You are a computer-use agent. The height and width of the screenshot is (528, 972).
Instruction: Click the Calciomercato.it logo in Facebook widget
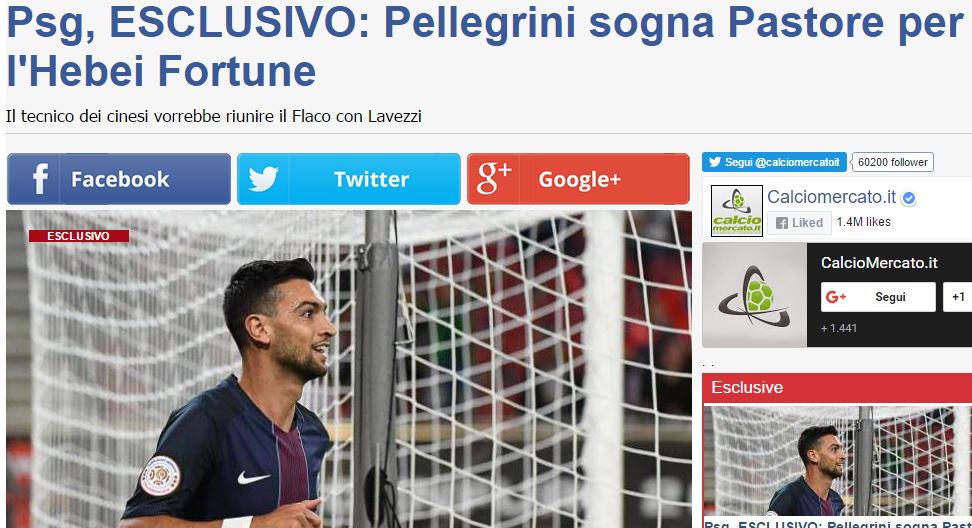pyautogui.click(x=736, y=211)
